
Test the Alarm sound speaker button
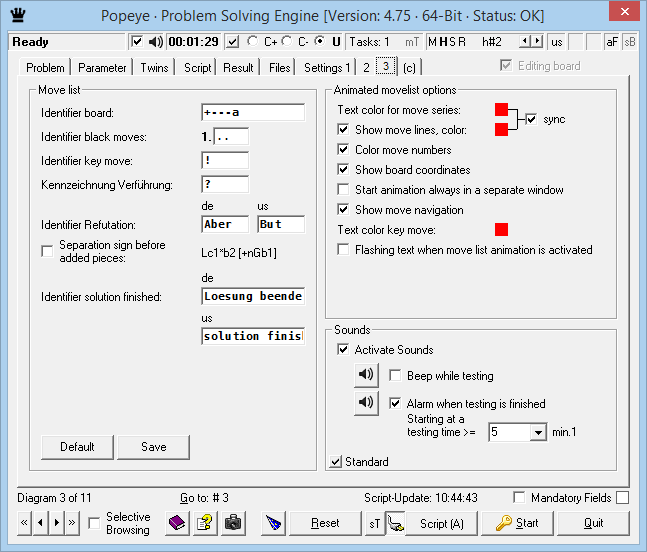[366, 402]
